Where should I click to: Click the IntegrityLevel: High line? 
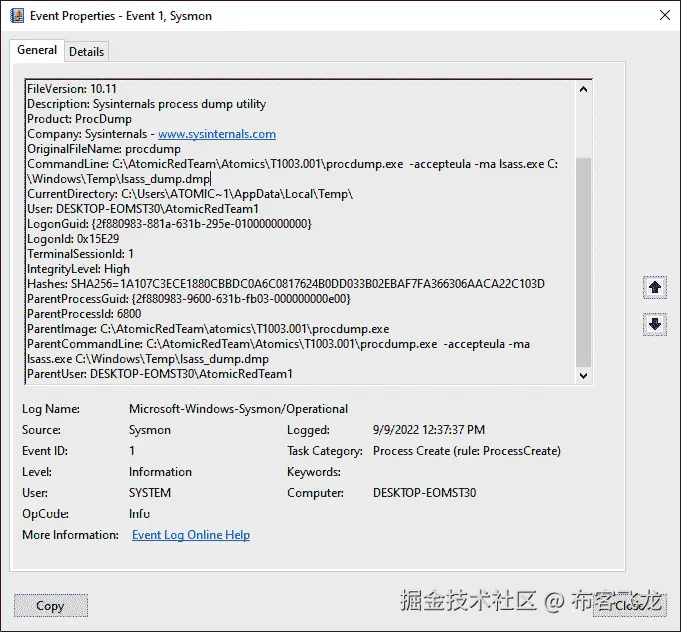point(79,269)
